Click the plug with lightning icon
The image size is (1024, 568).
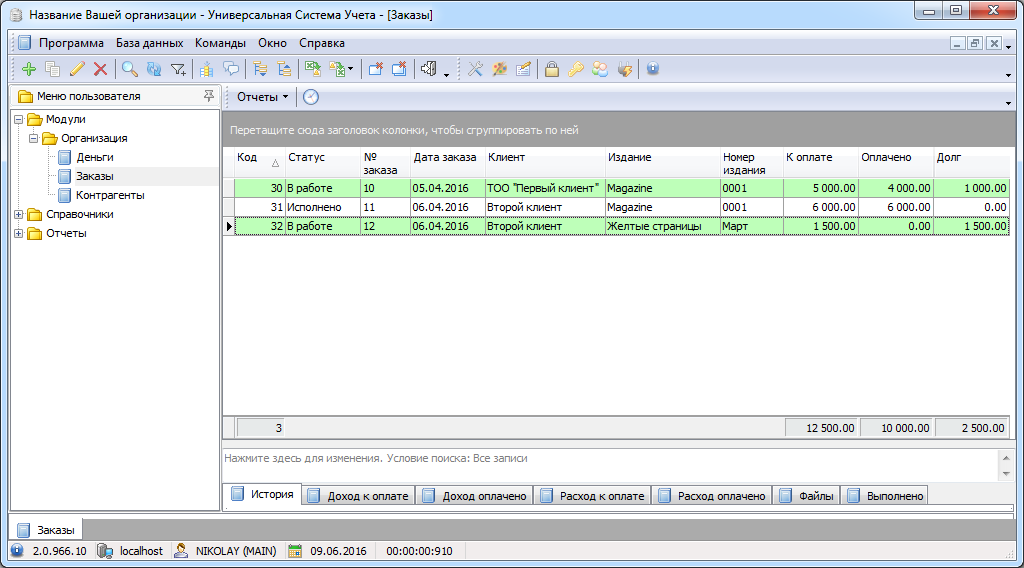(x=624, y=69)
